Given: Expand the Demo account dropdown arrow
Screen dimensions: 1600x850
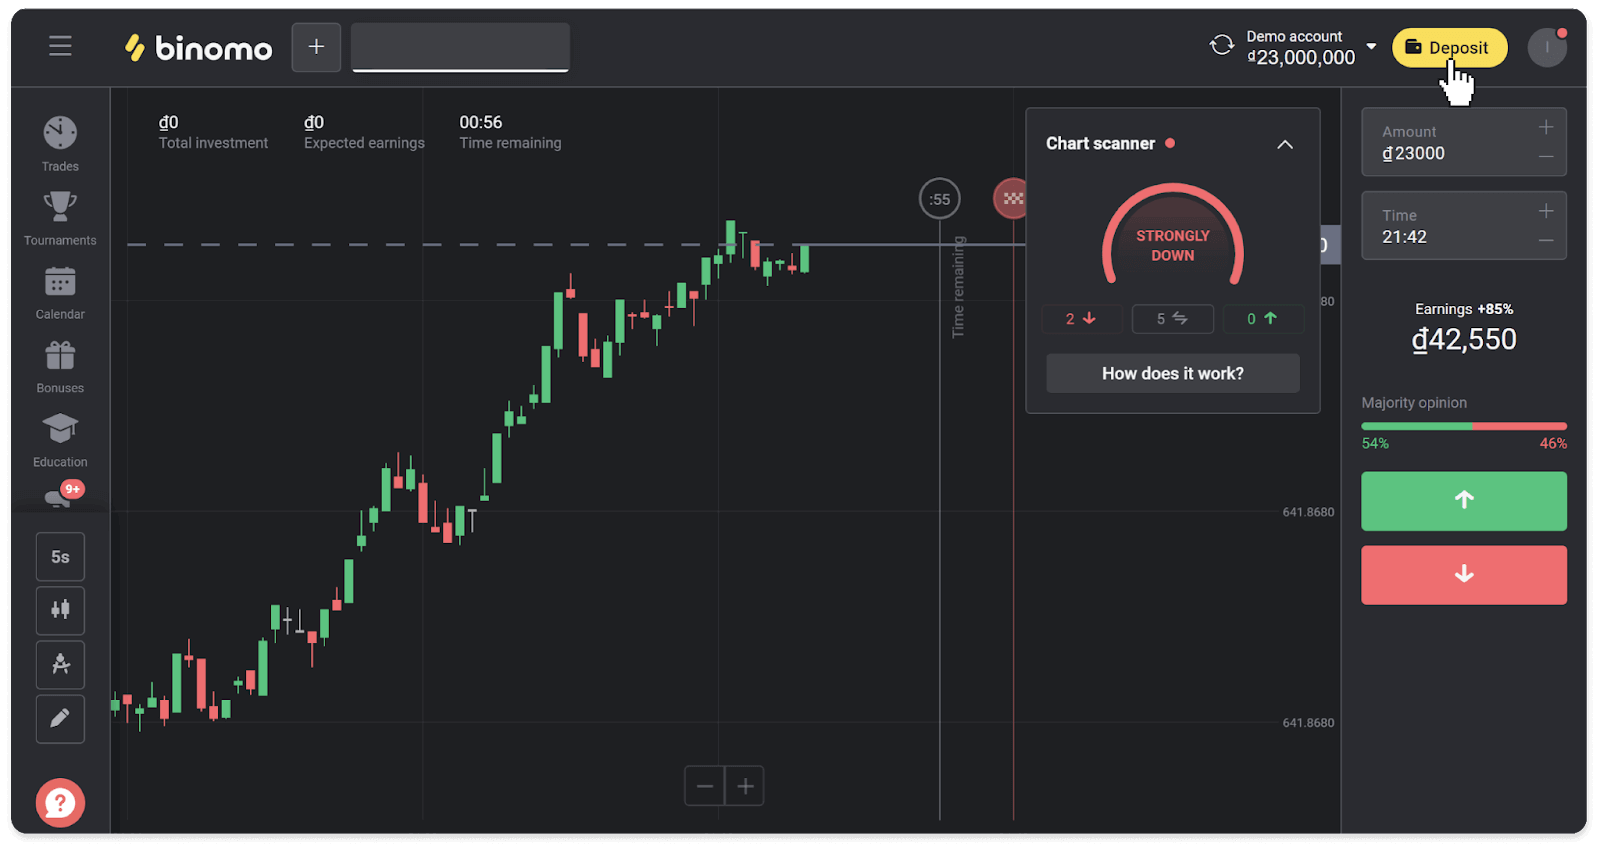Looking at the screenshot, I should pos(1371,47).
